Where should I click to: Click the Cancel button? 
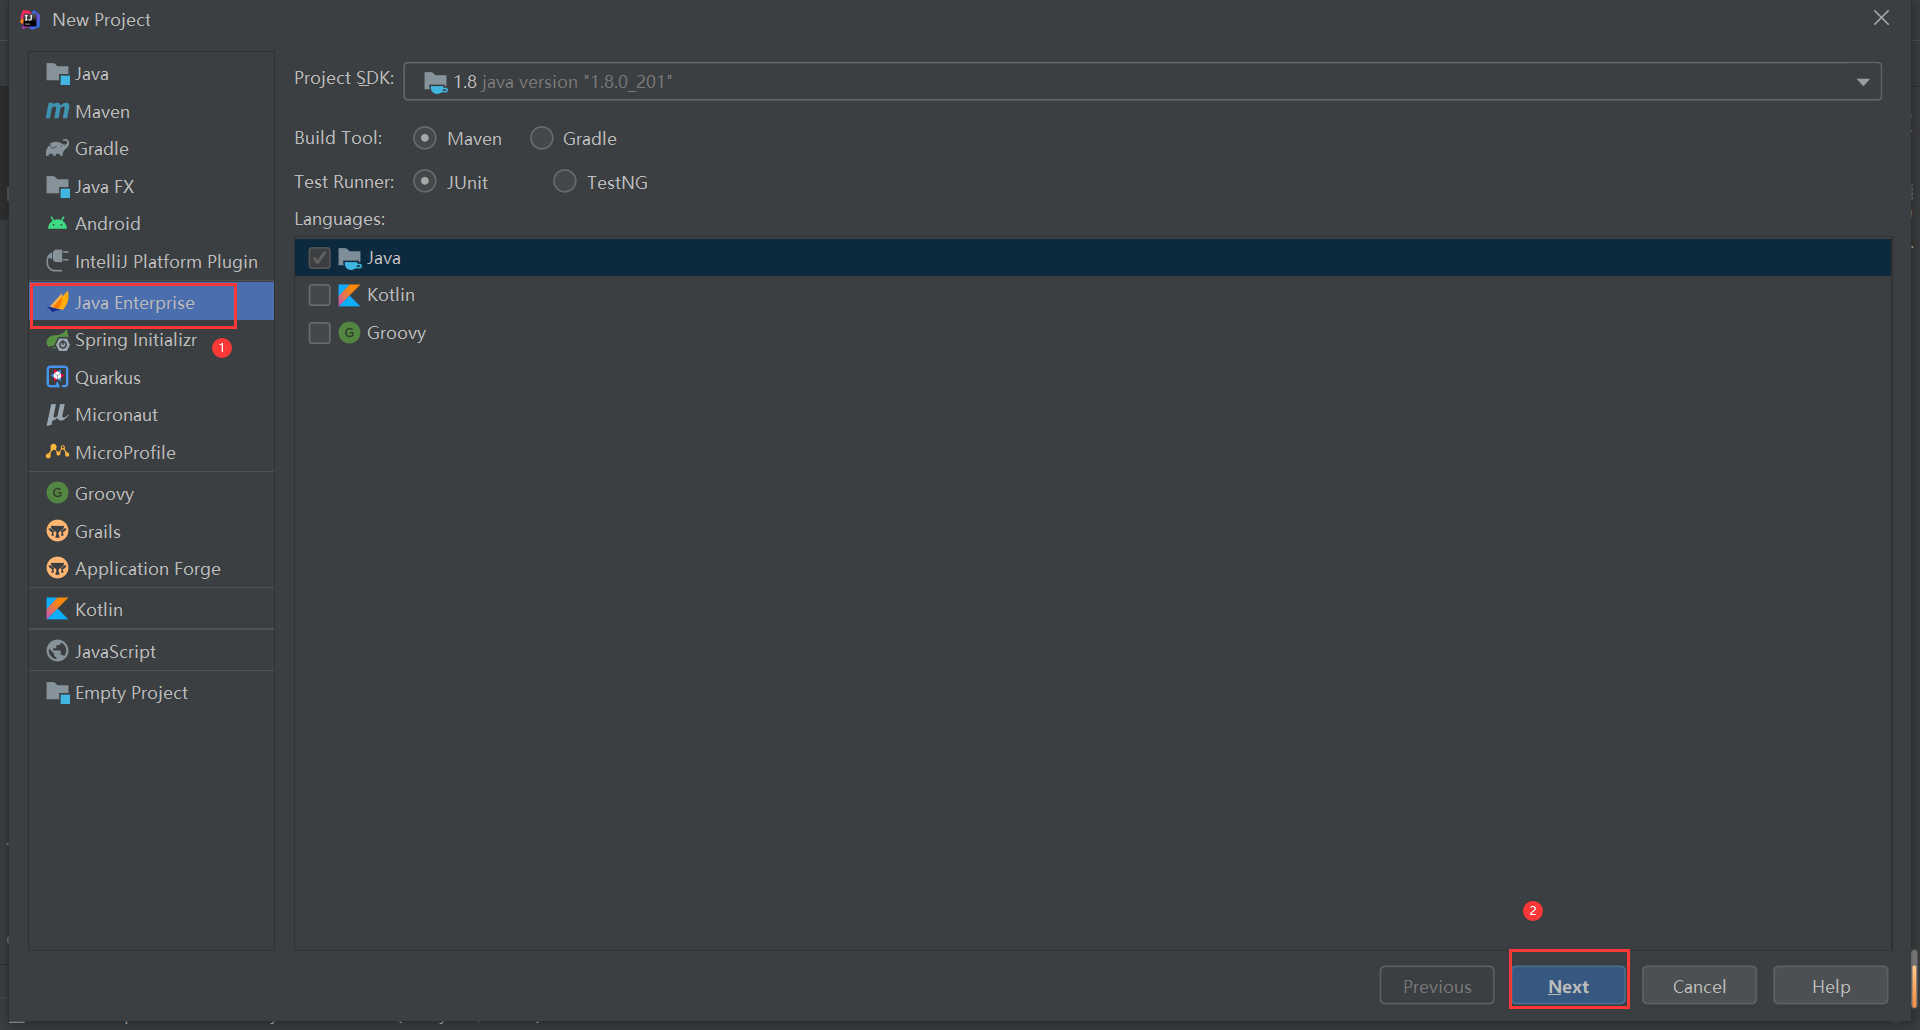1699,986
